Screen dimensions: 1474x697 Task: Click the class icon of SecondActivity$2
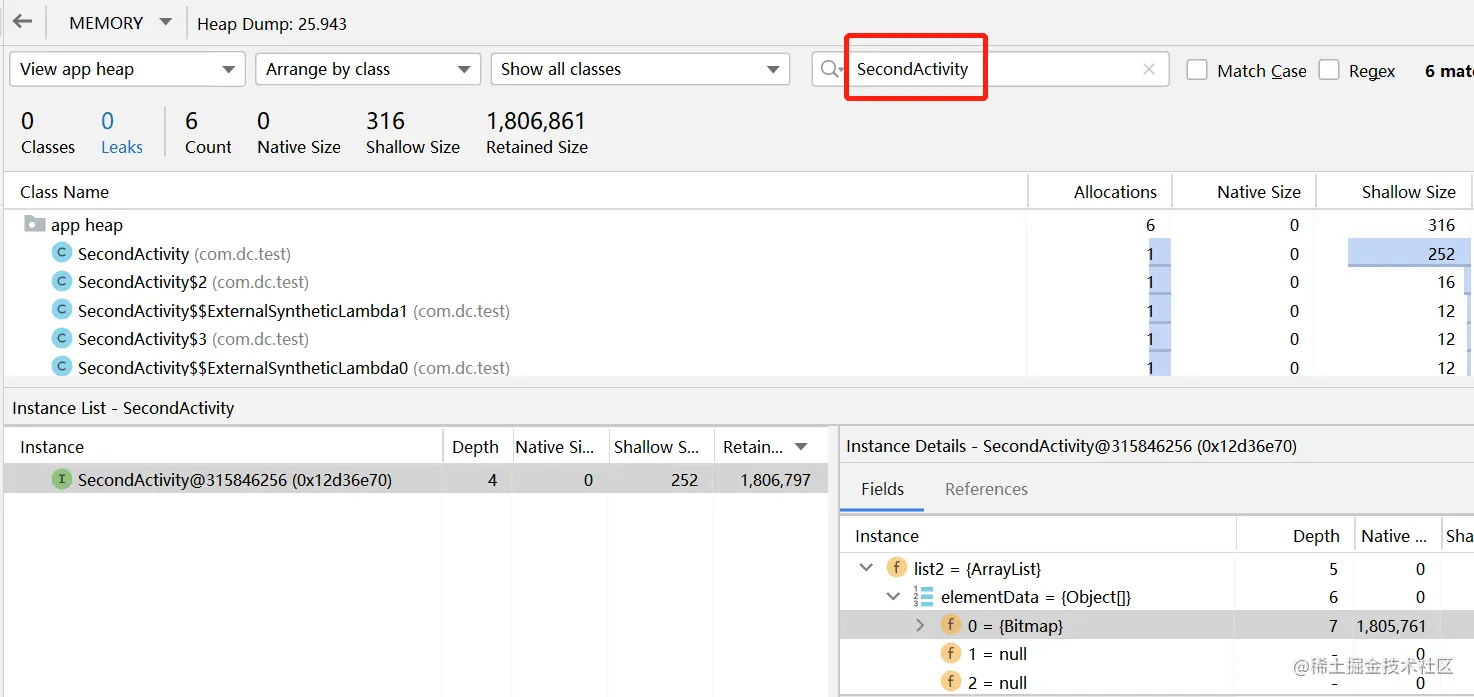click(62, 282)
